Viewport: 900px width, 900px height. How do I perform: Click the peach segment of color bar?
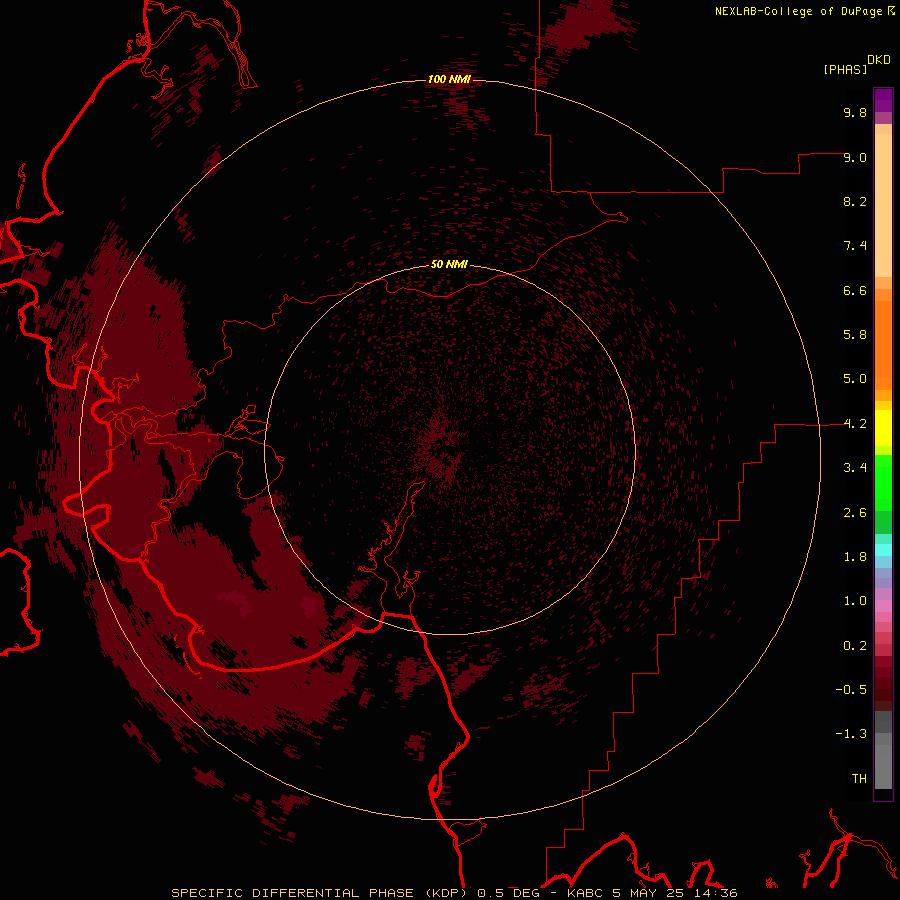(883, 205)
